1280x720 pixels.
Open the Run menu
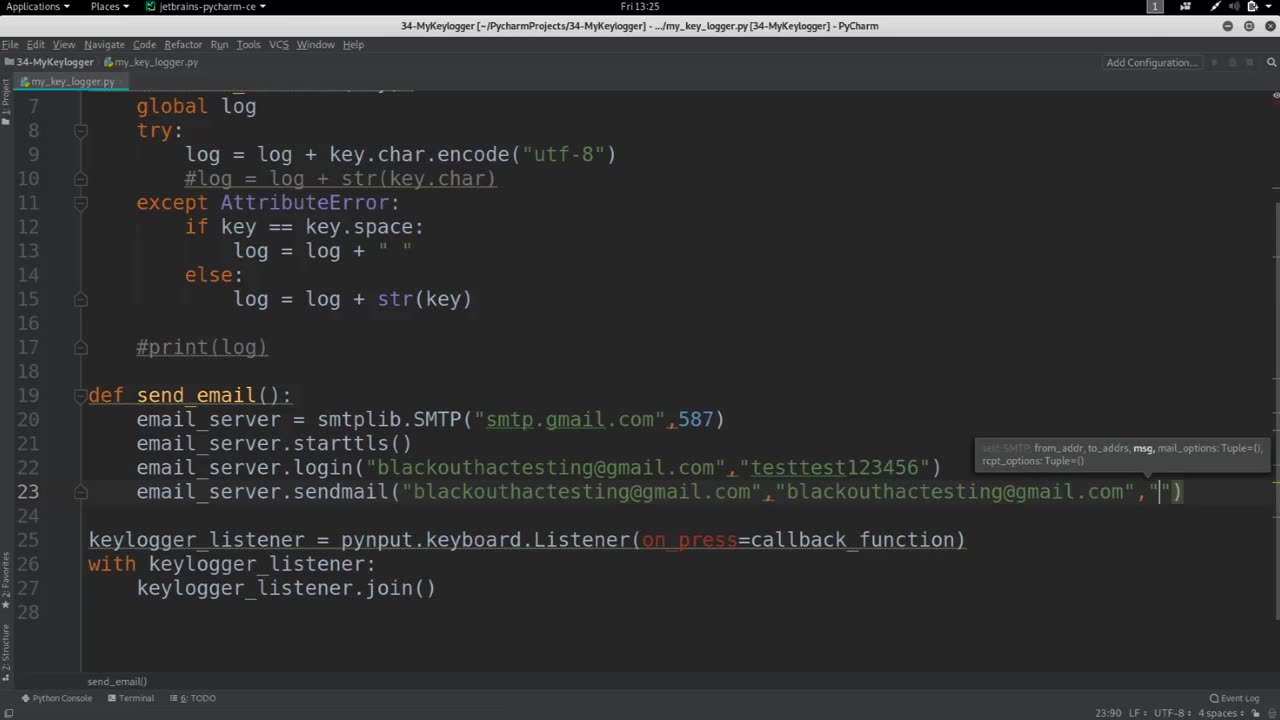pyautogui.click(x=219, y=44)
